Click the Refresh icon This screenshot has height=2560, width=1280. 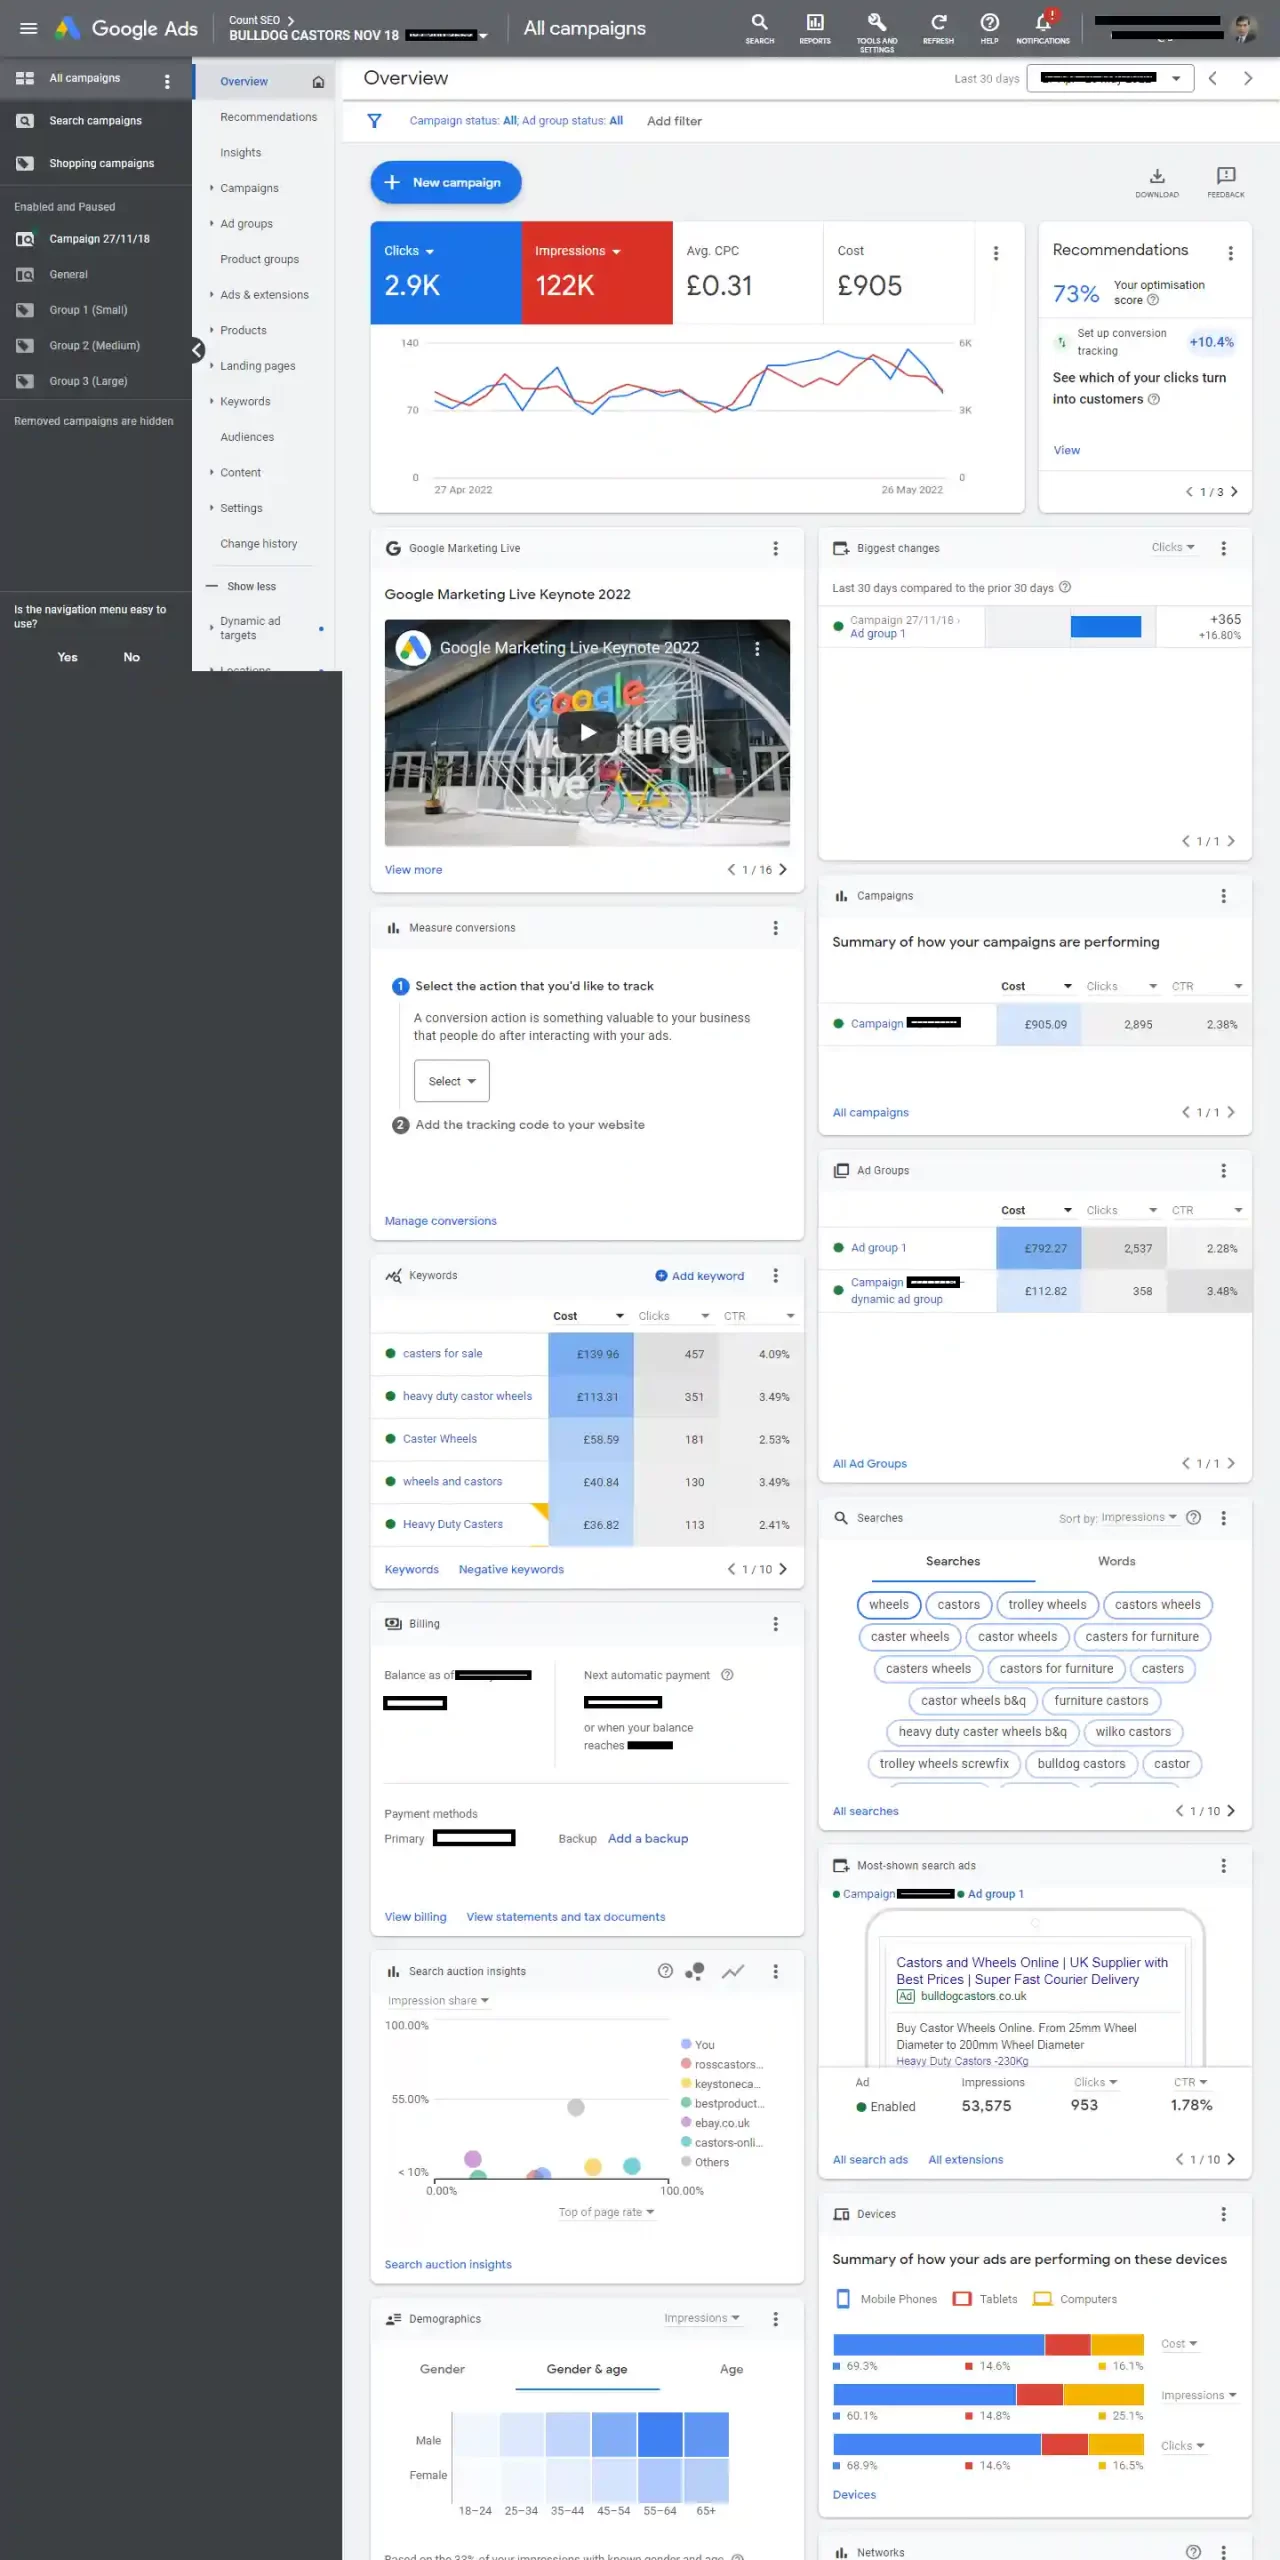tap(938, 27)
